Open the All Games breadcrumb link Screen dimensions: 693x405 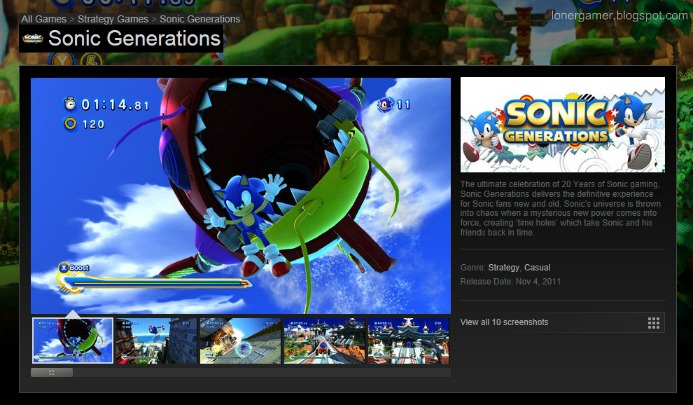[x=43, y=19]
